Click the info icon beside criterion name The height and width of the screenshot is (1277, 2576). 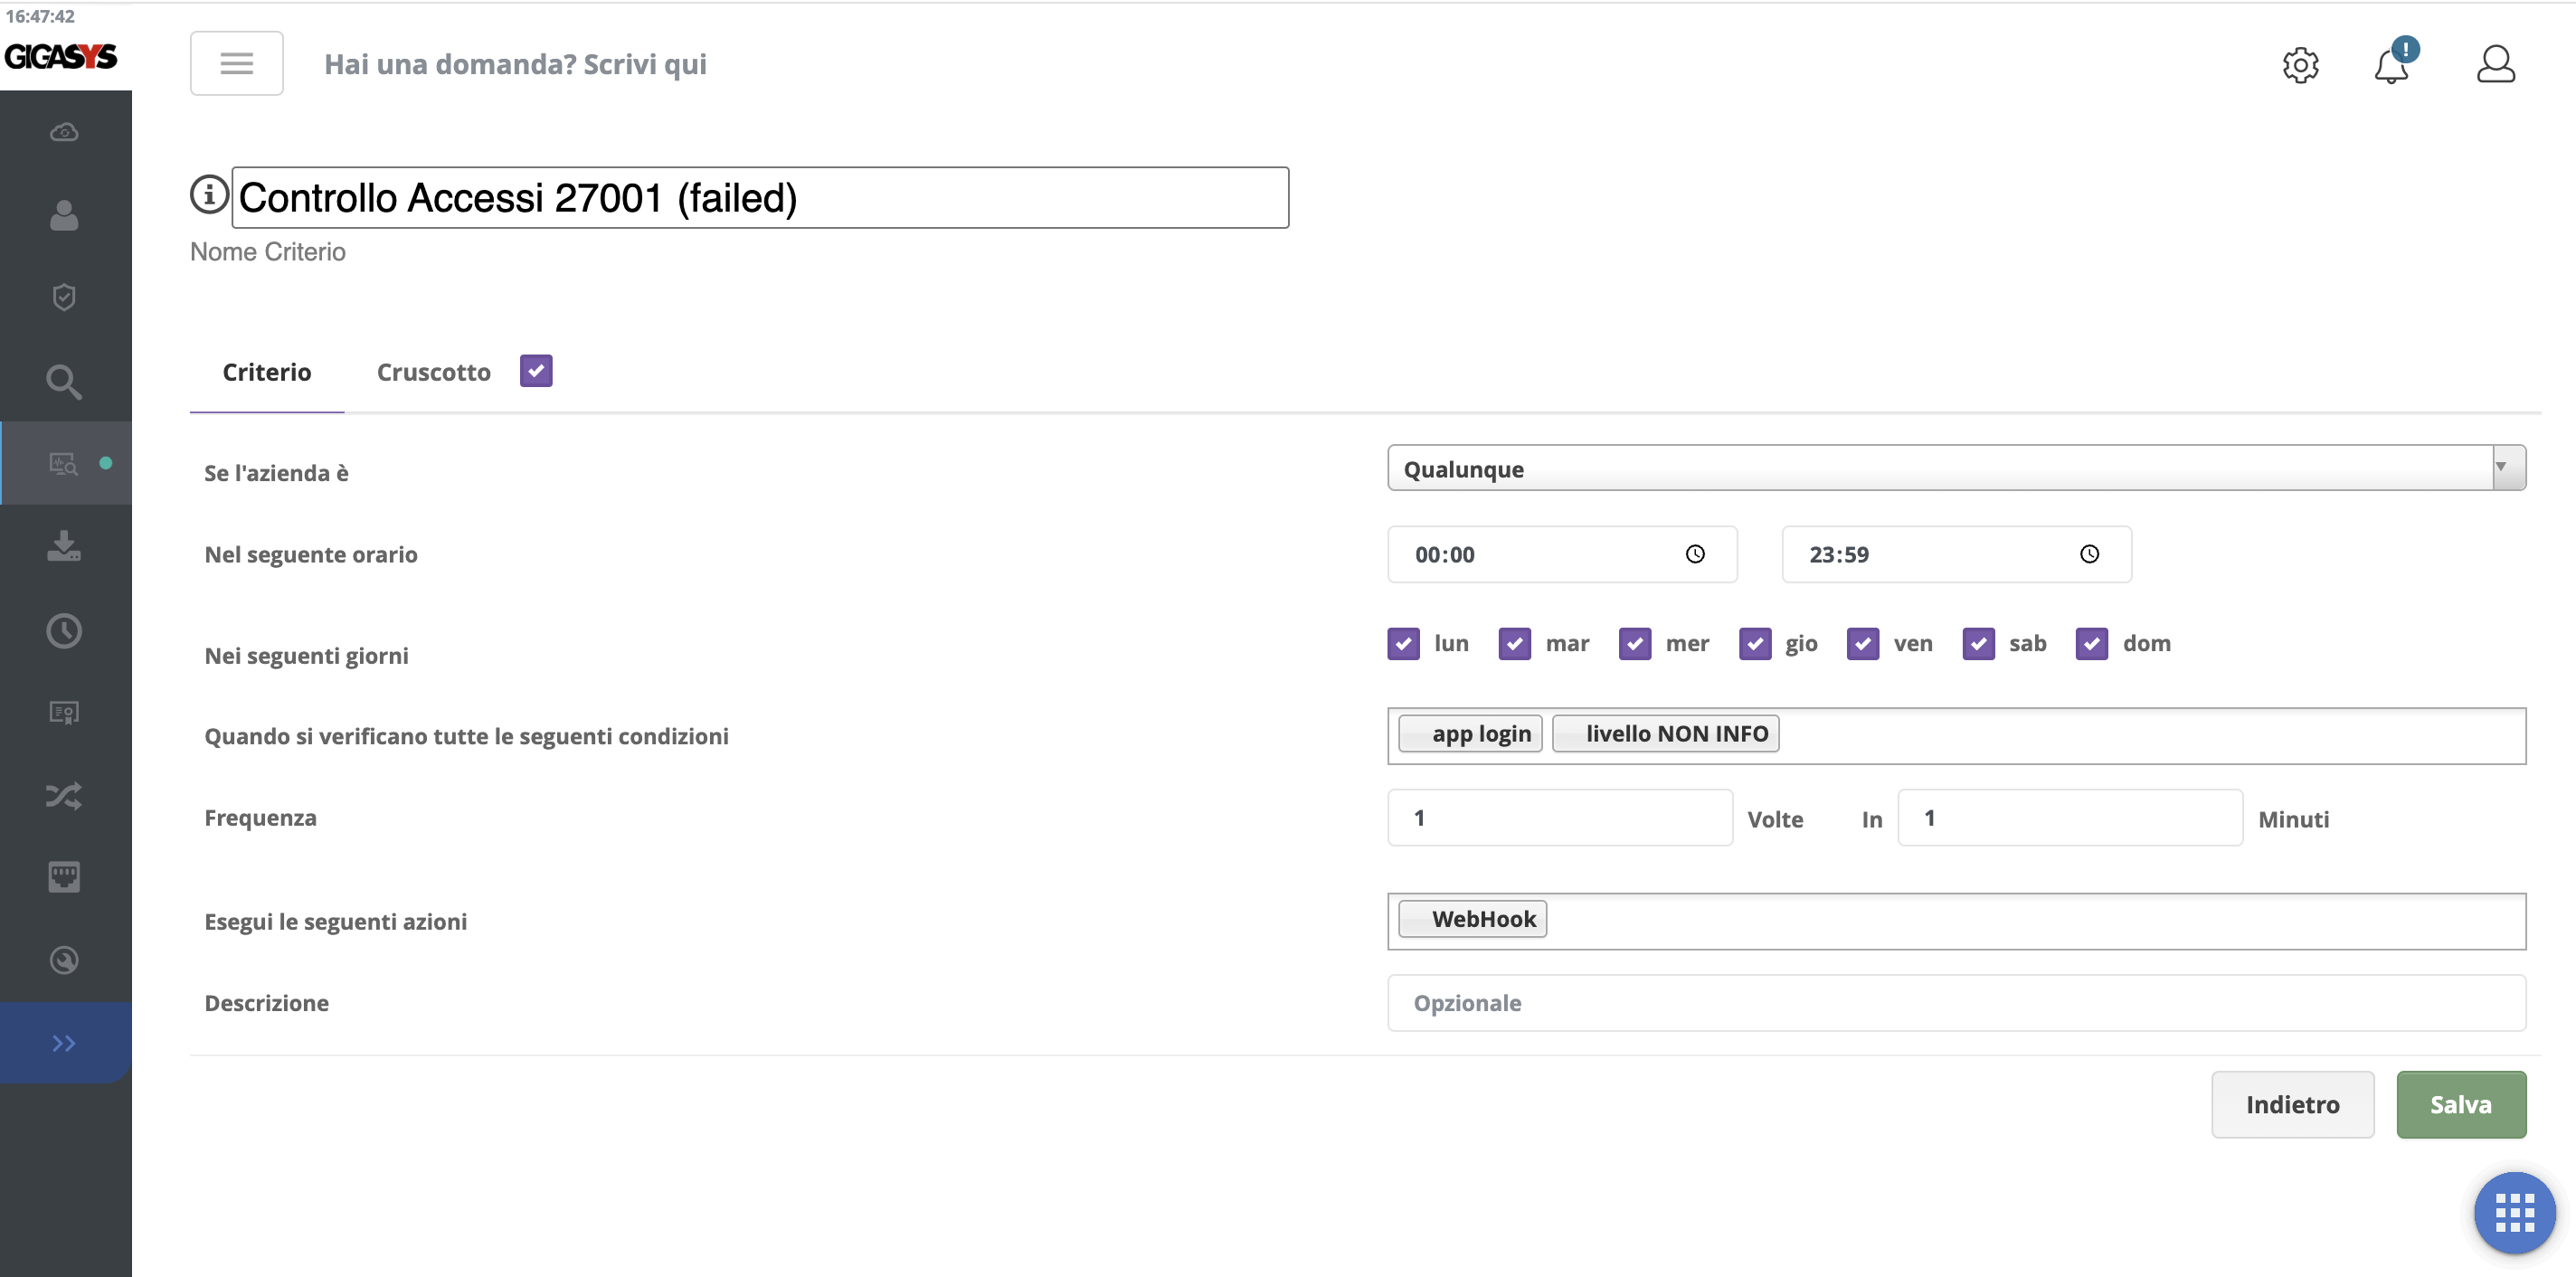[209, 194]
